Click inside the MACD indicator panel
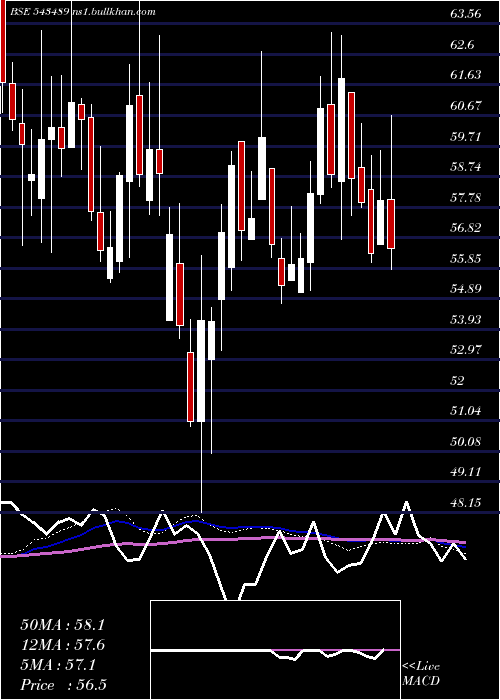Image resolution: width=500 pixels, height=700 pixels. (x=275, y=650)
